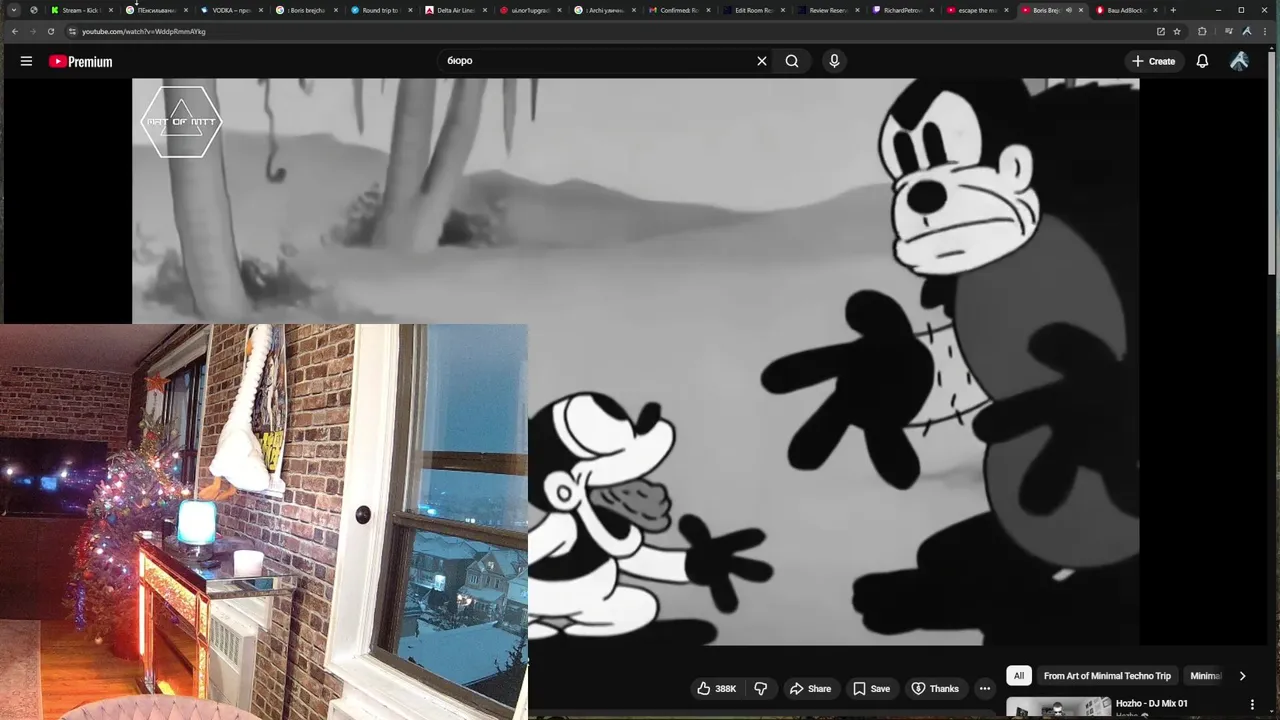Click the search magnifier button
Viewport: 1280px width, 720px height.
coord(792,61)
